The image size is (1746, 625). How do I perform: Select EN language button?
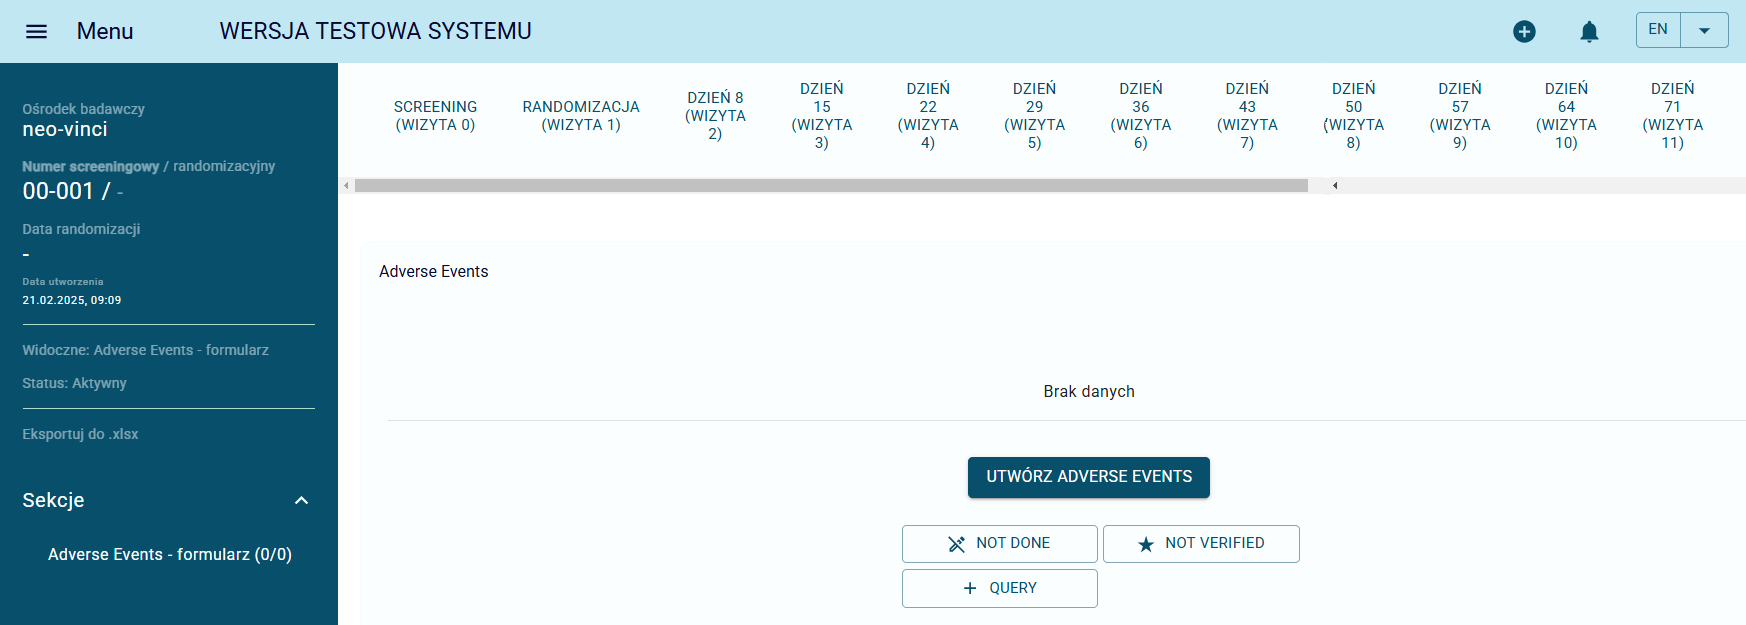1658,30
